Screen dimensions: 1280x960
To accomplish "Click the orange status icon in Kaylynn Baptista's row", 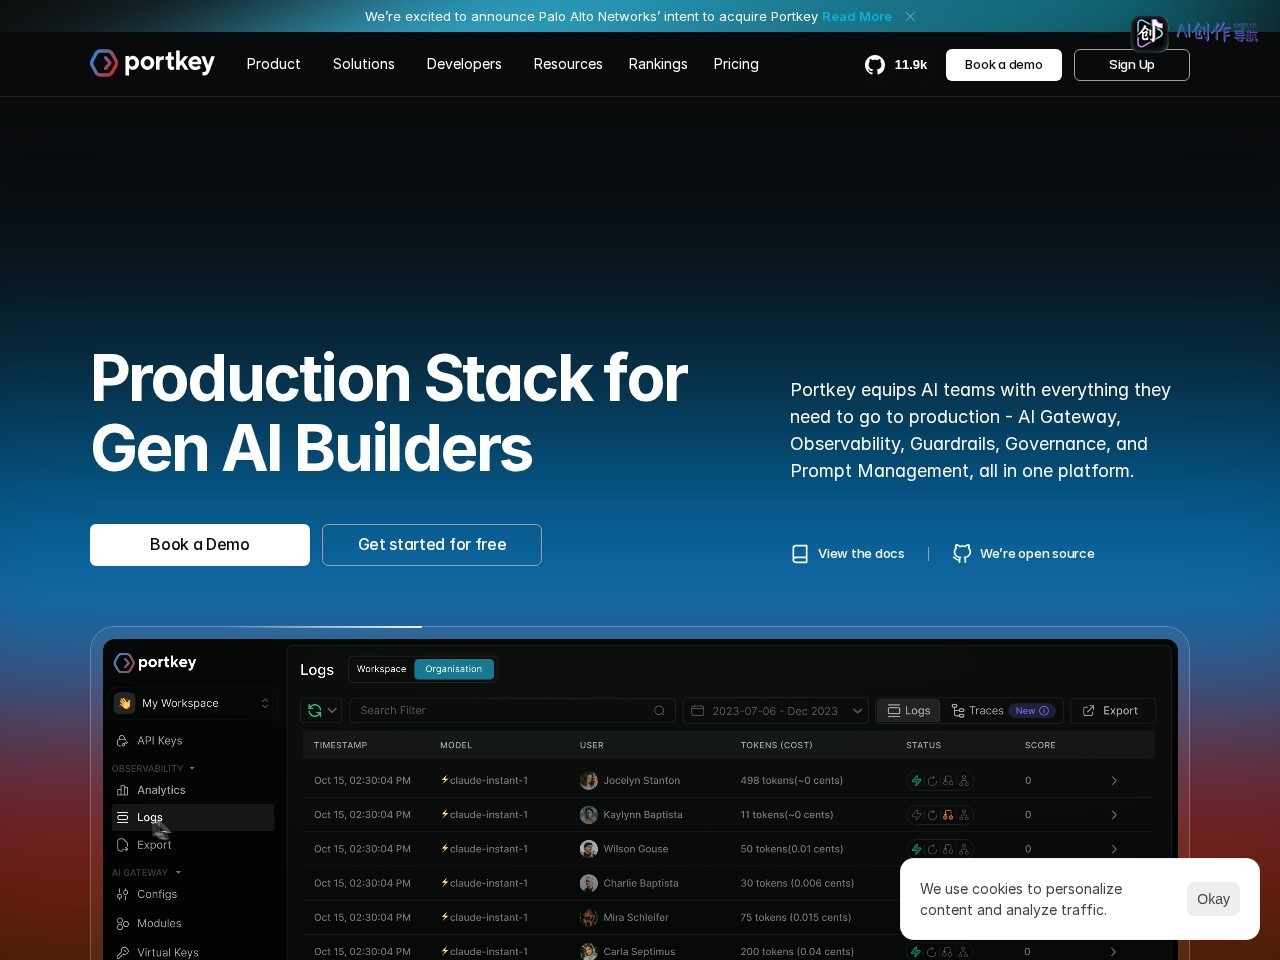I will pyautogui.click(x=948, y=815).
